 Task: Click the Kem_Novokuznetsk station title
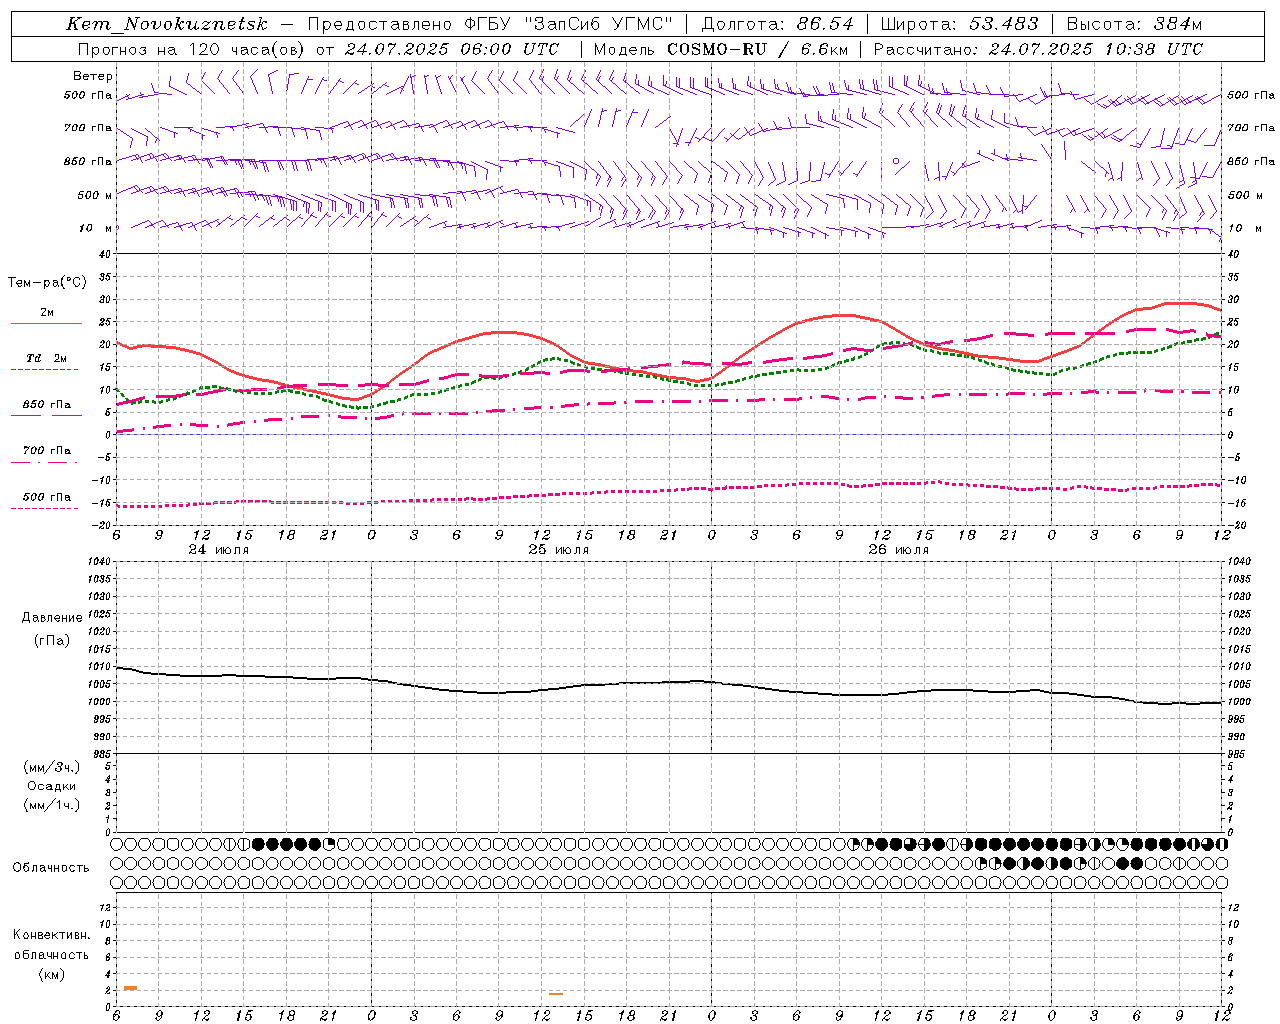click(168, 24)
